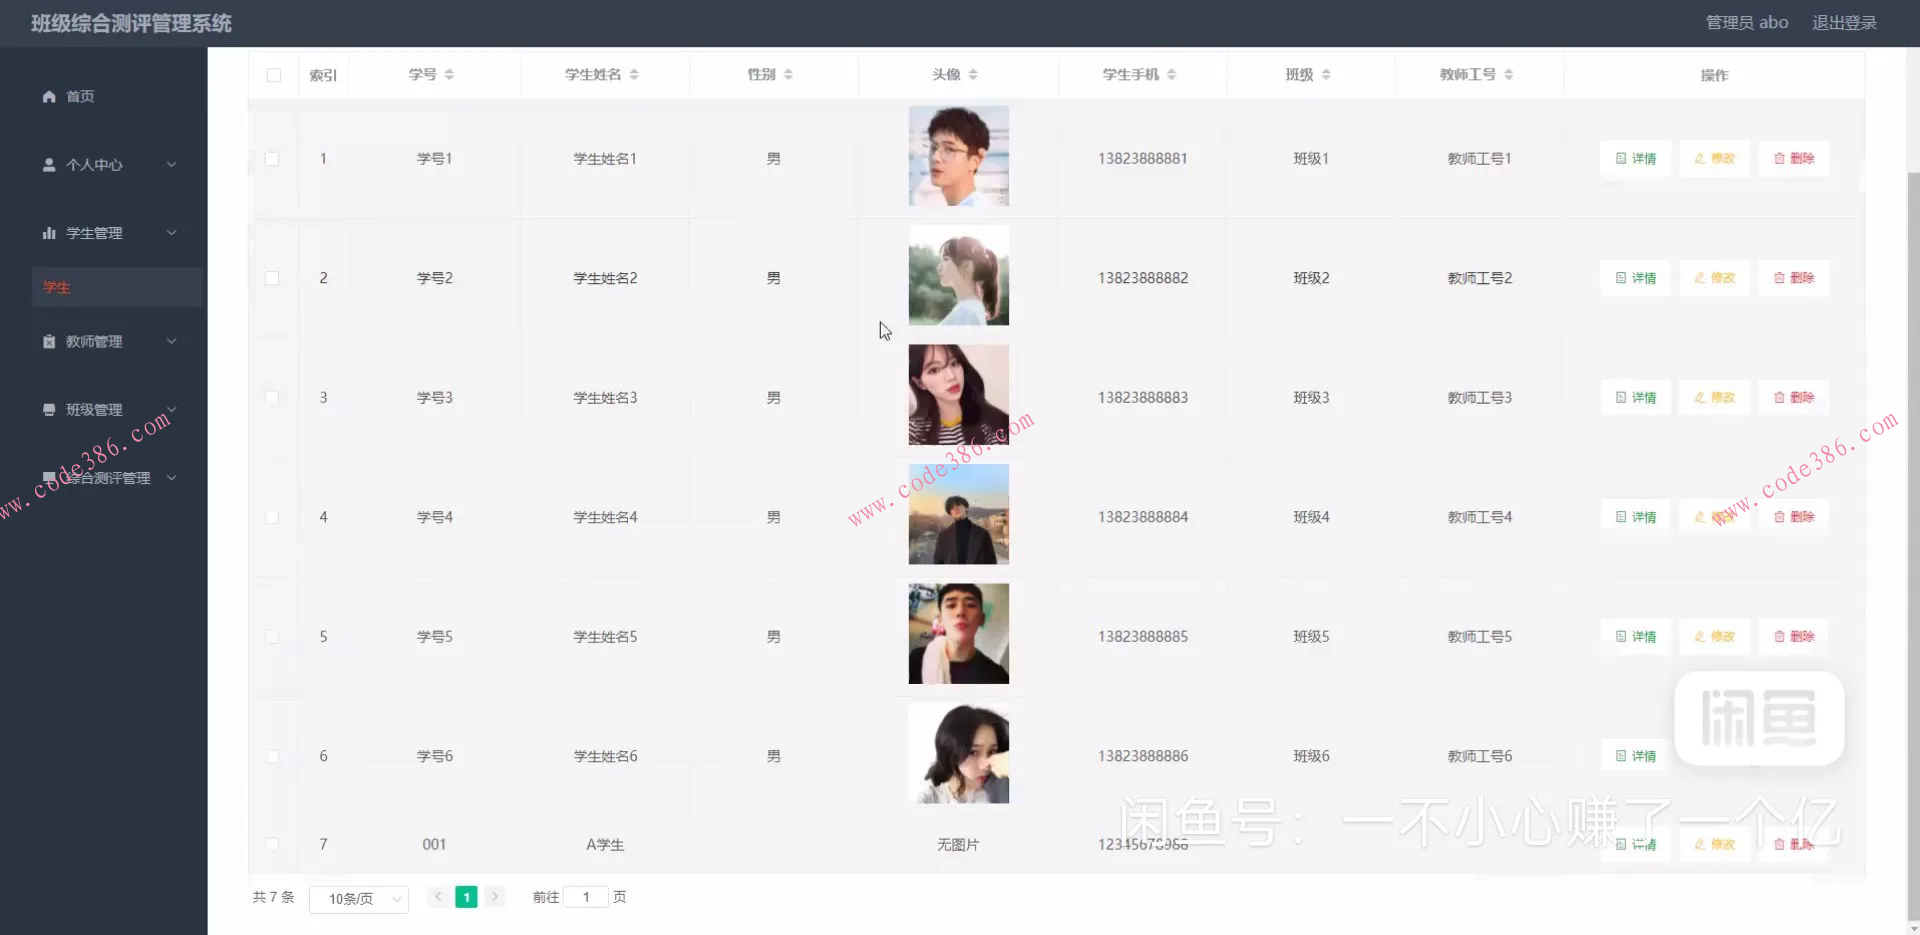
Task: Expand the 综合测评管理 menu
Action: (x=110, y=477)
